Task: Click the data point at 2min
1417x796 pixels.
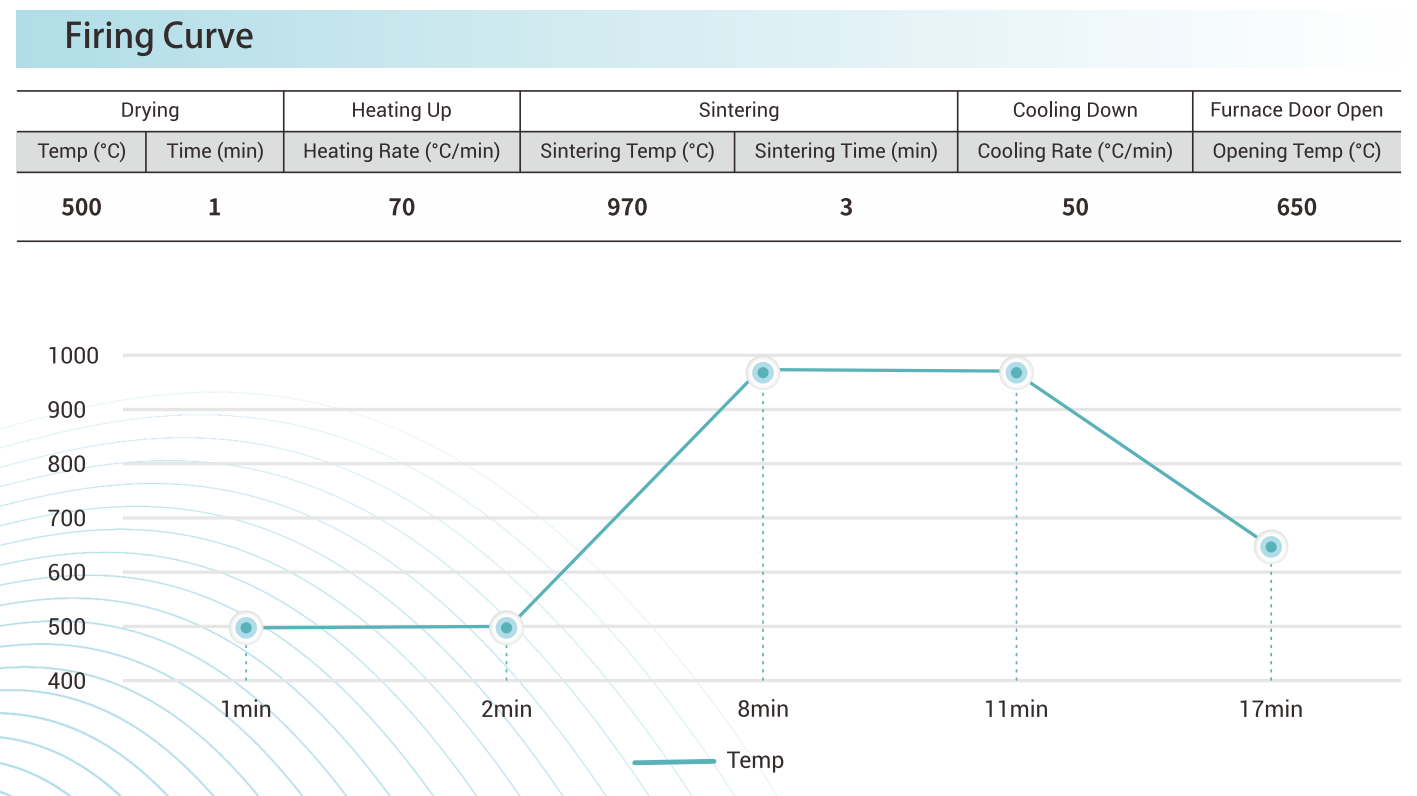Action: (507, 628)
